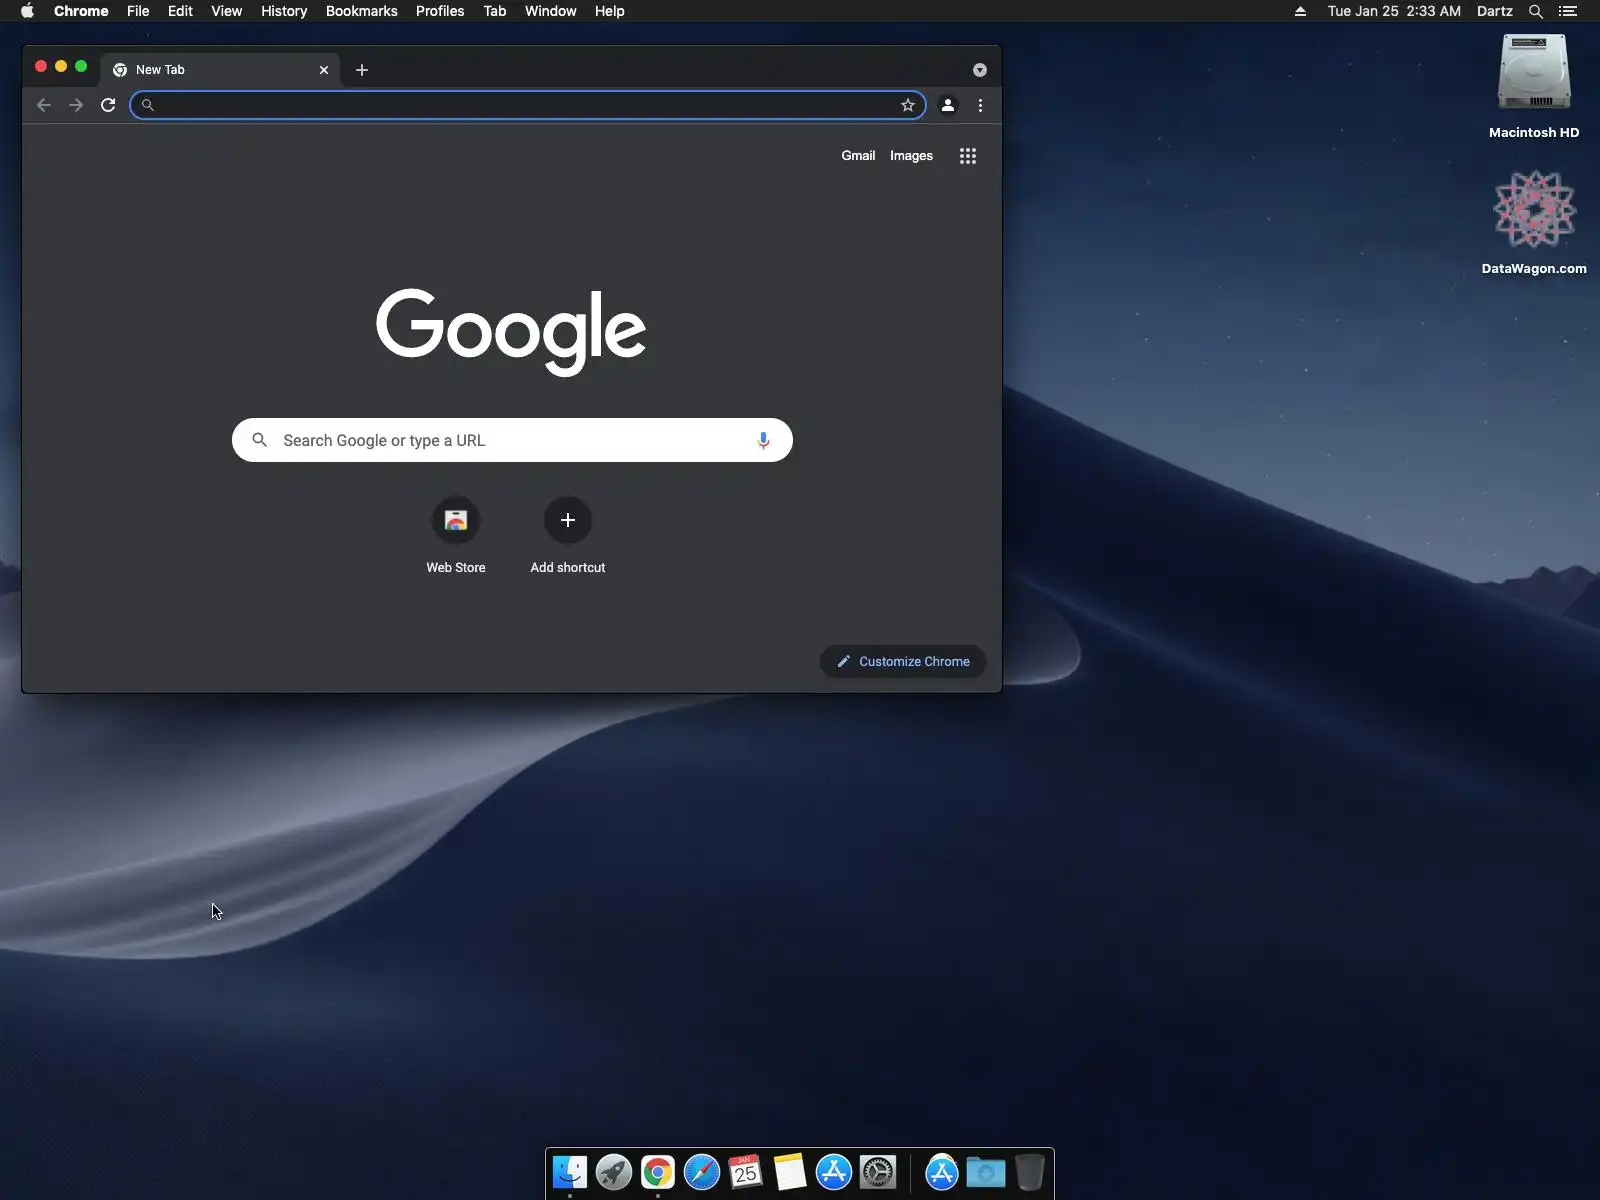This screenshot has width=1600, height=1200.
Task: Go back using Chrome's back arrow
Action: [44, 105]
